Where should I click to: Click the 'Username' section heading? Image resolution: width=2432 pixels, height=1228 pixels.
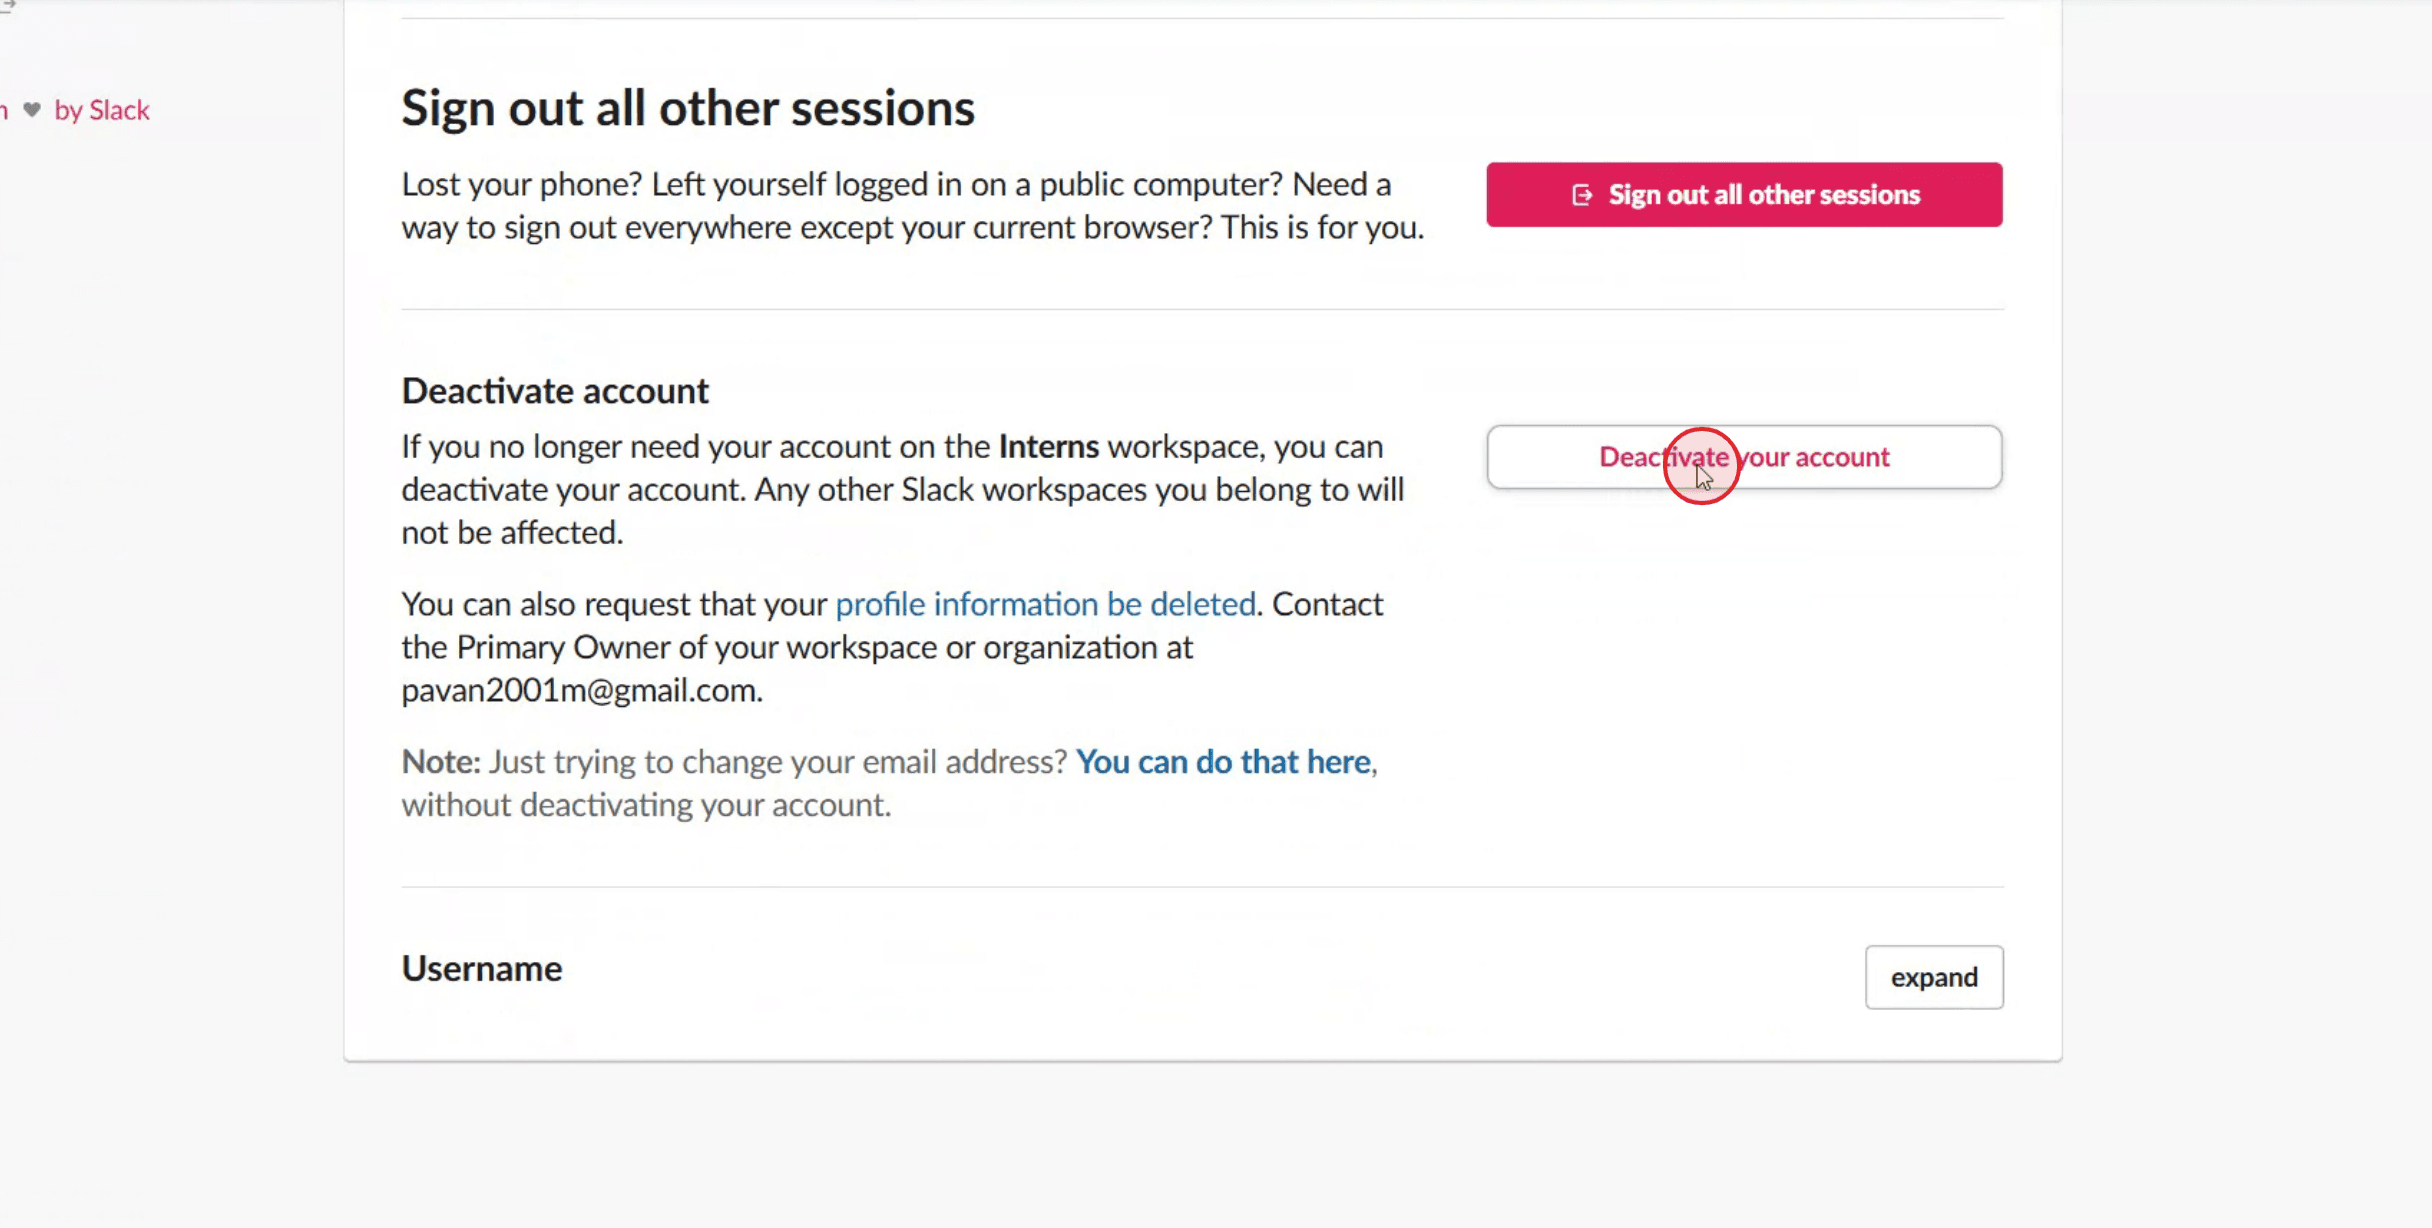click(x=482, y=968)
